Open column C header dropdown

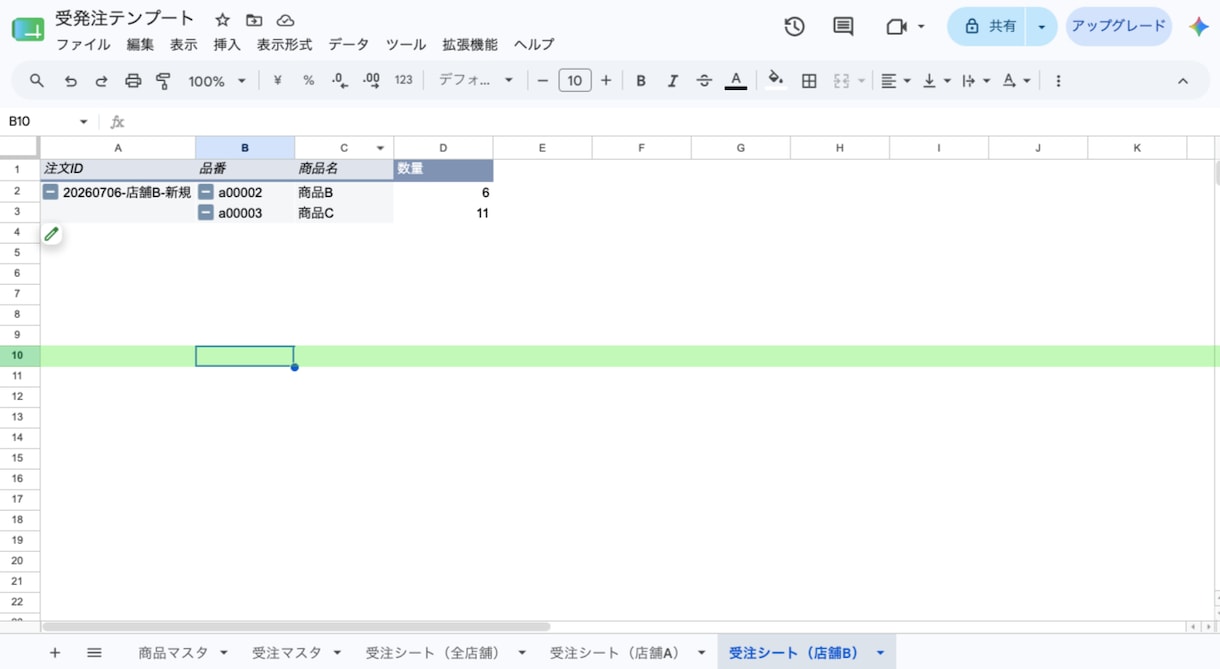[380, 148]
